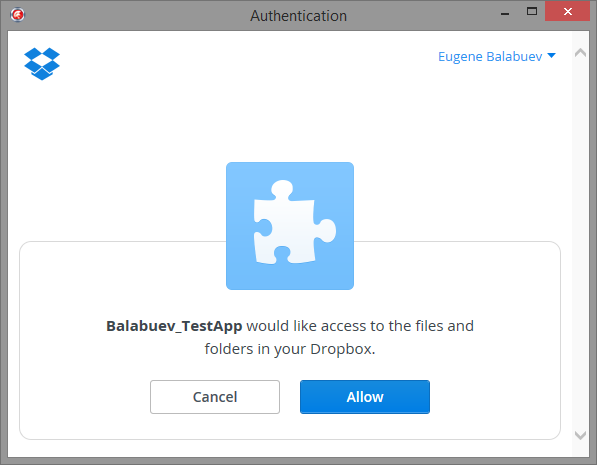This screenshot has height=465, width=597.
Task: Click the Authentication title text
Action: coord(298,16)
